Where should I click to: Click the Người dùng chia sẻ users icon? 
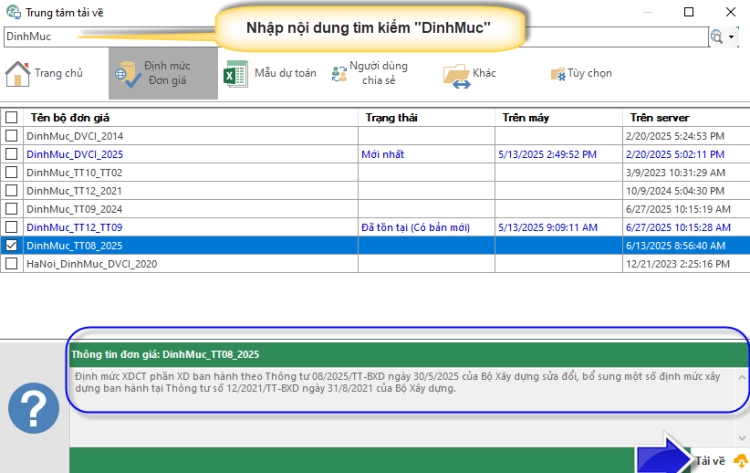point(339,74)
